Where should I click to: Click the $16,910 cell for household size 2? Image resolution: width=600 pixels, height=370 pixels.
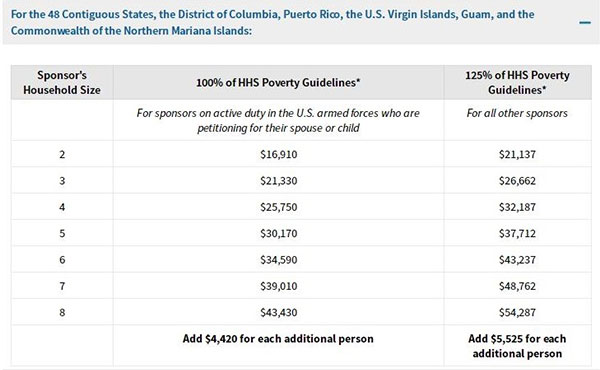279,154
